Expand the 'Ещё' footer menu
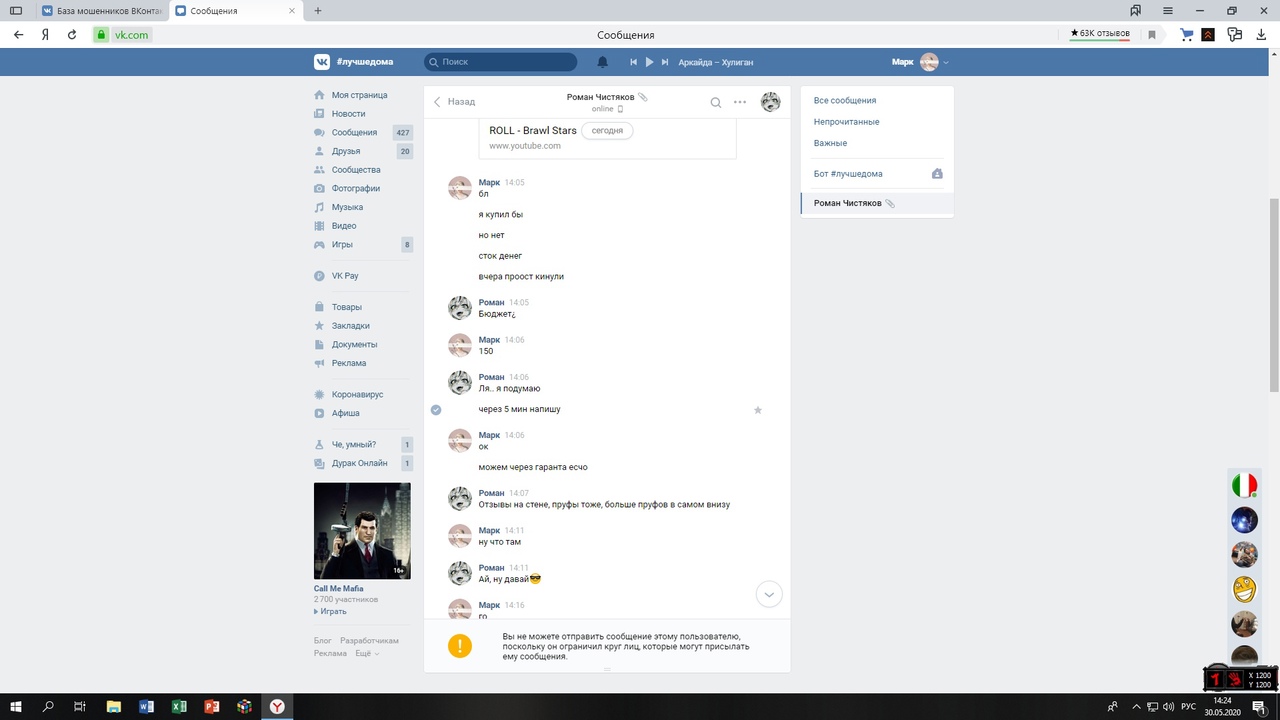This screenshot has width=1280, height=720. pyautogui.click(x=367, y=653)
